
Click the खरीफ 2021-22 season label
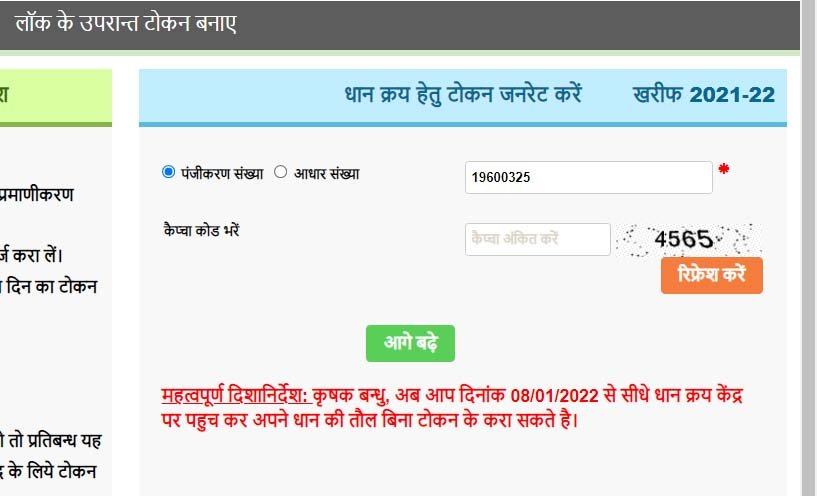[x=703, y=95]
